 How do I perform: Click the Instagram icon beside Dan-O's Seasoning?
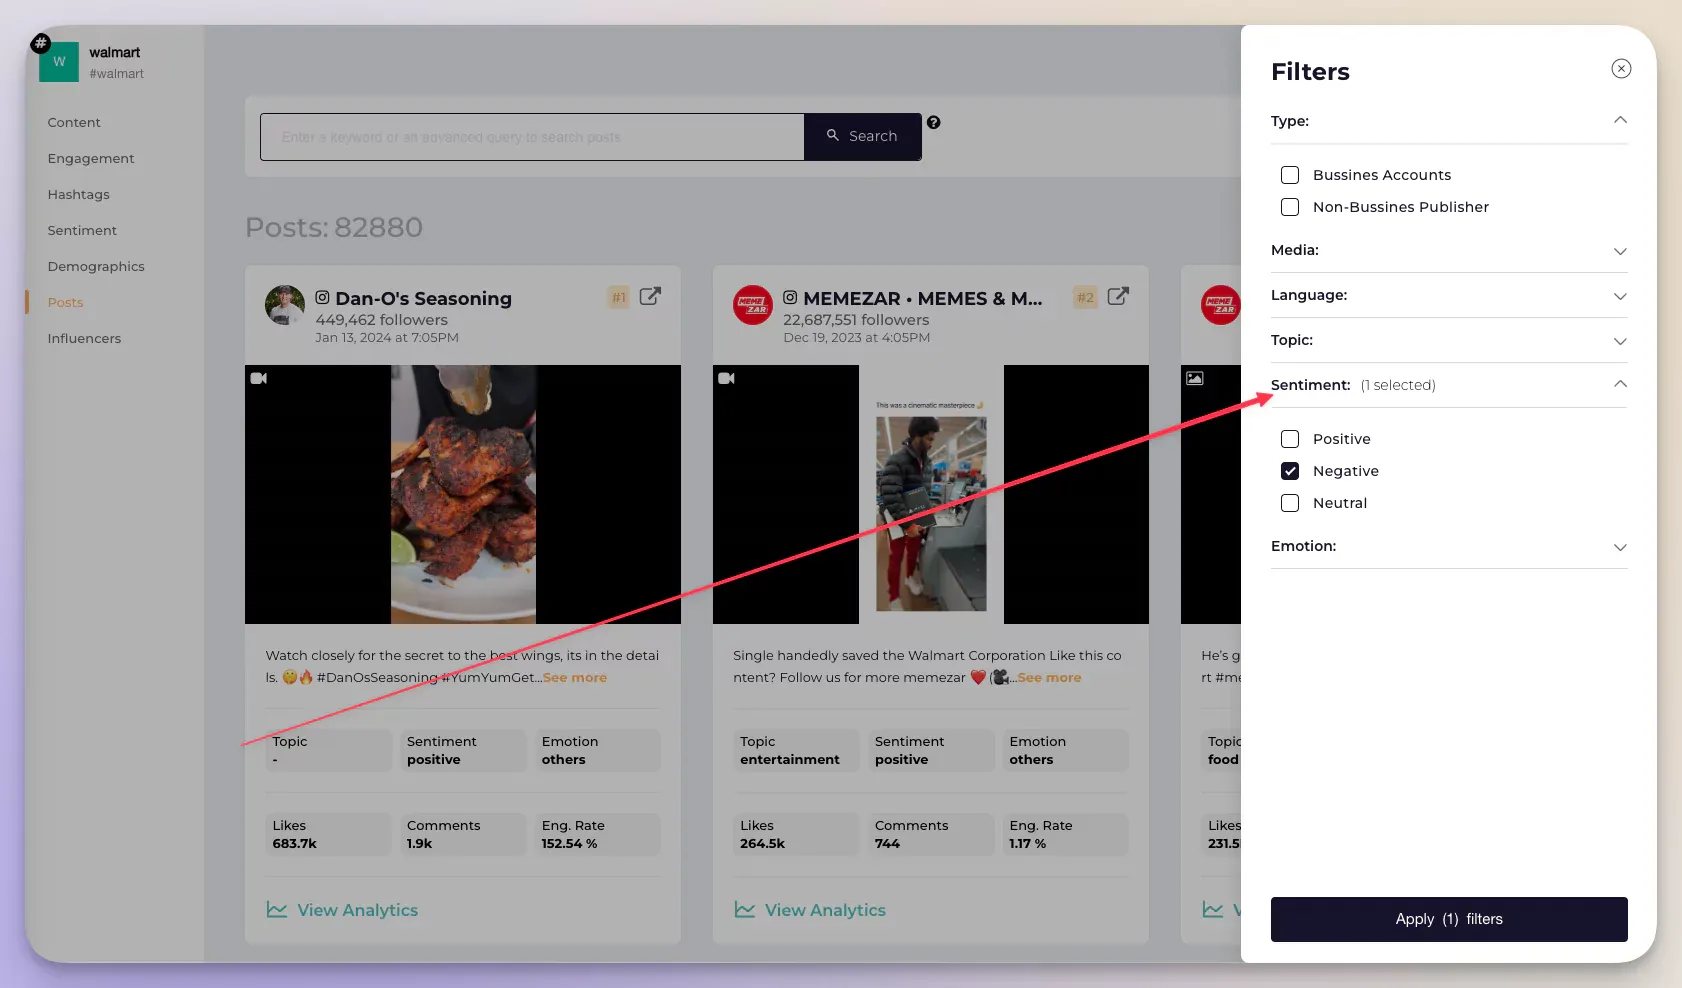tap(322, 297)
